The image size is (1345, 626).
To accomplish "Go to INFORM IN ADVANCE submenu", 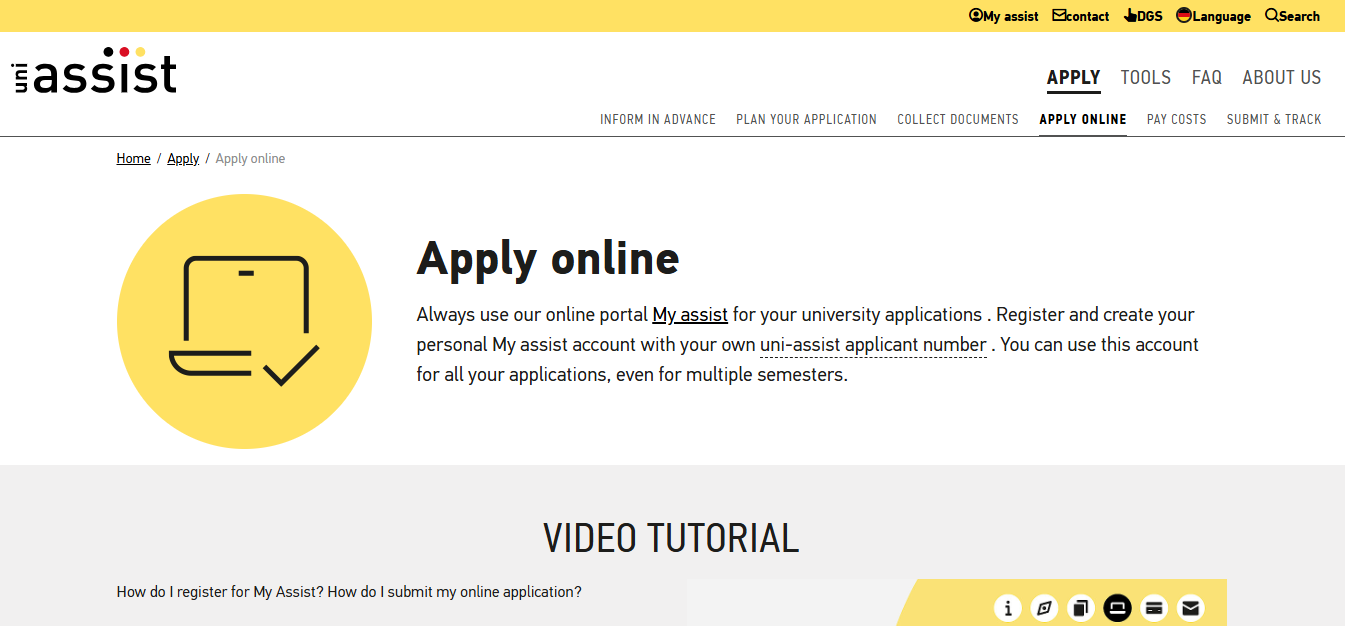I will (658, 119).
